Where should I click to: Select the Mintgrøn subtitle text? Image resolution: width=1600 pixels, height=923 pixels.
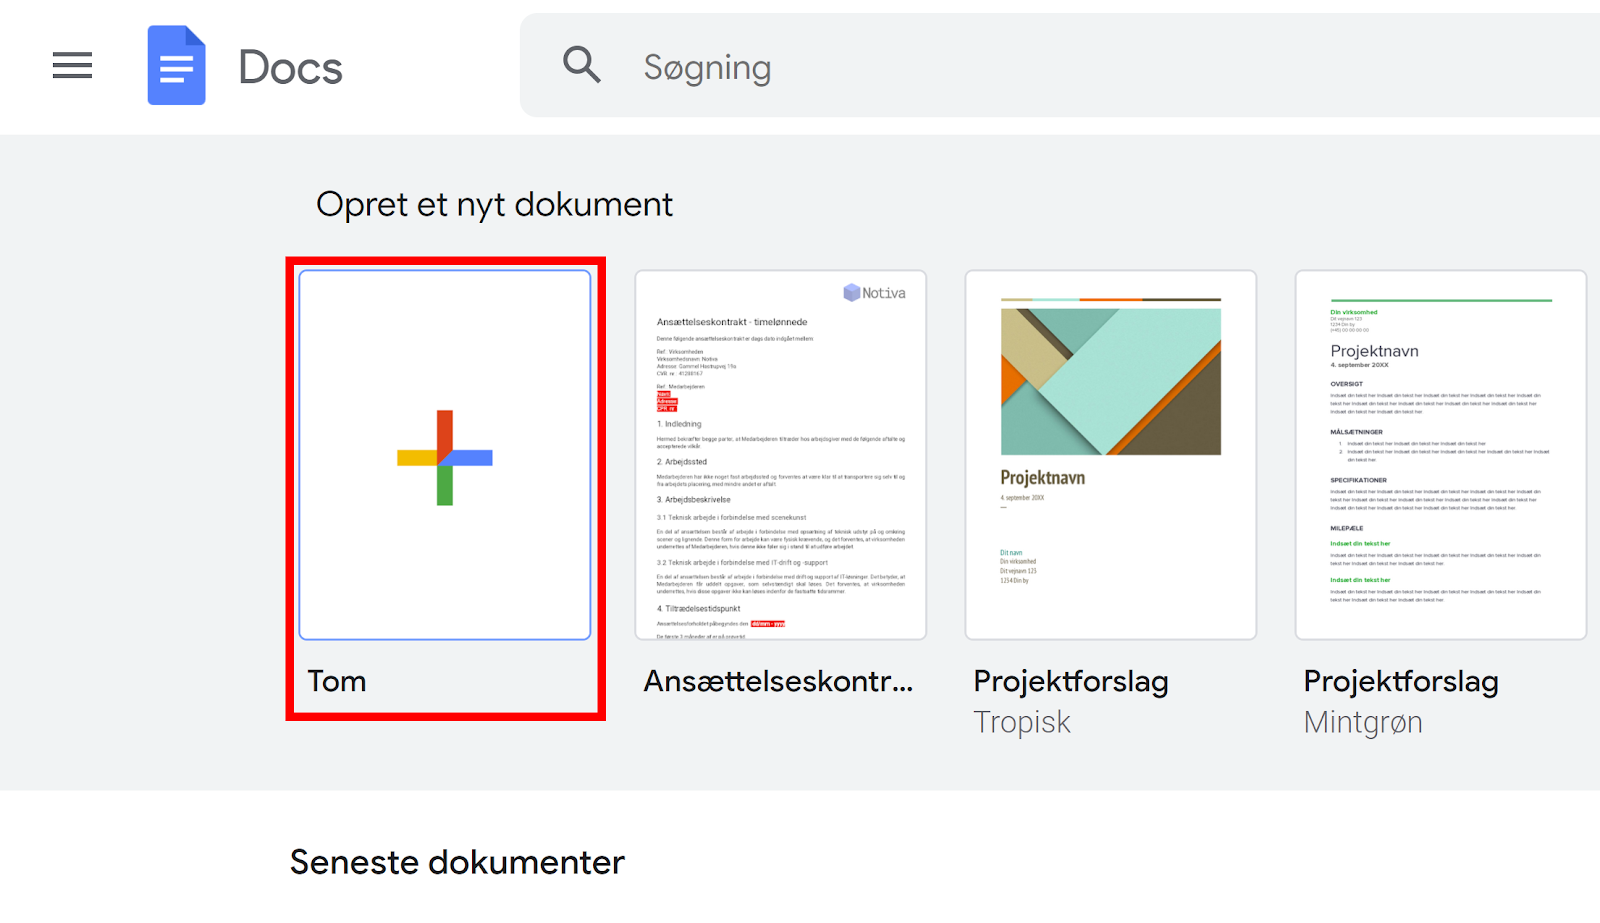(1362, 722)
